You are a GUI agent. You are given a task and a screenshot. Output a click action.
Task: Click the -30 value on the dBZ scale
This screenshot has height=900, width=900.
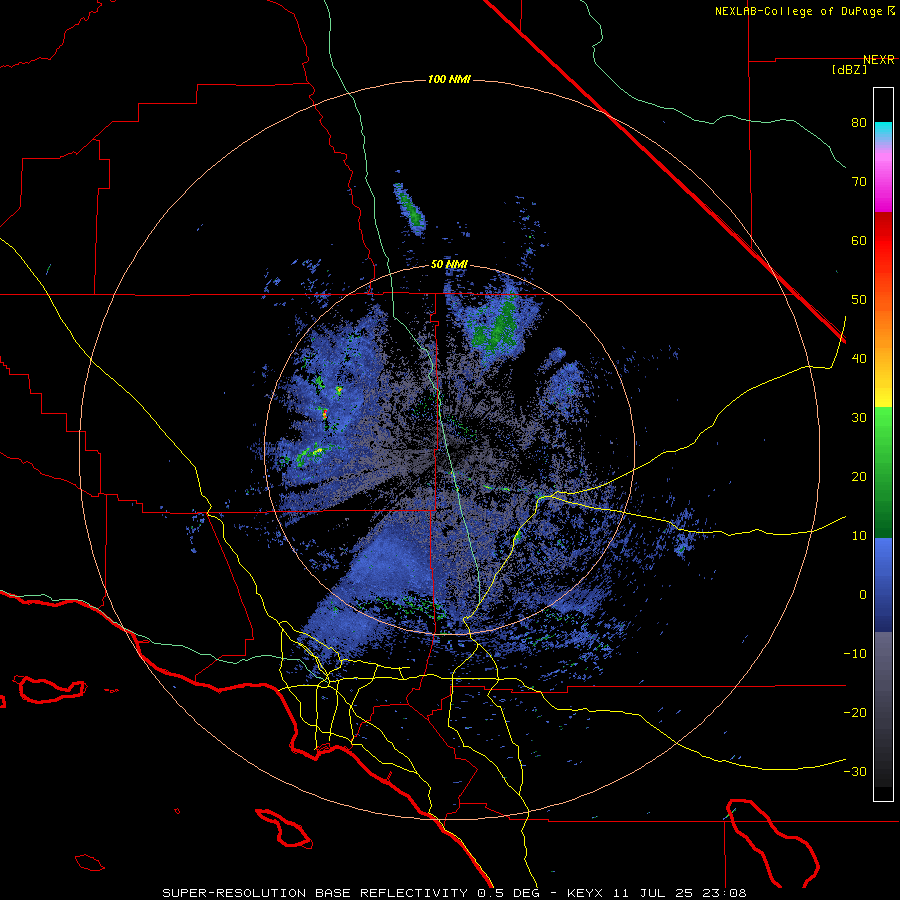click(x=855, y=772)
